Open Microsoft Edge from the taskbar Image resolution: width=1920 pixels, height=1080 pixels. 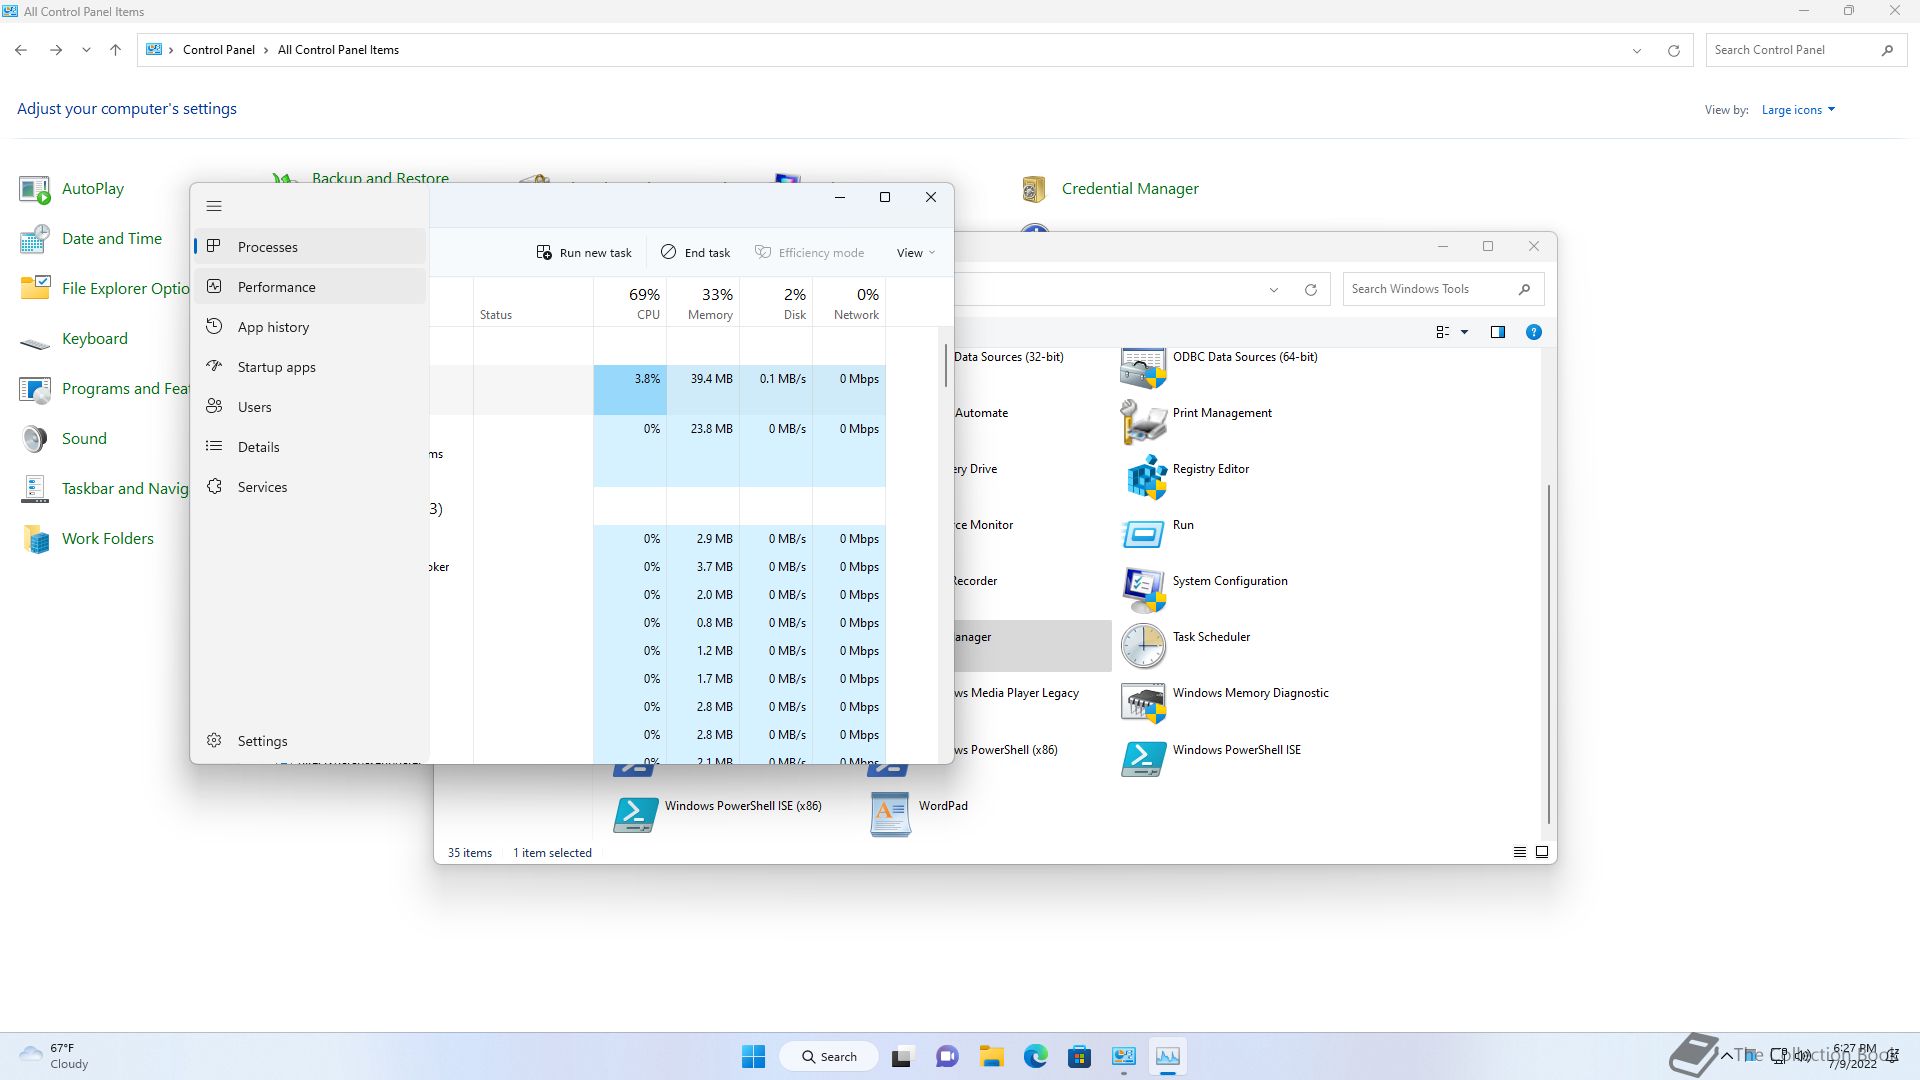[1035, 1056]
